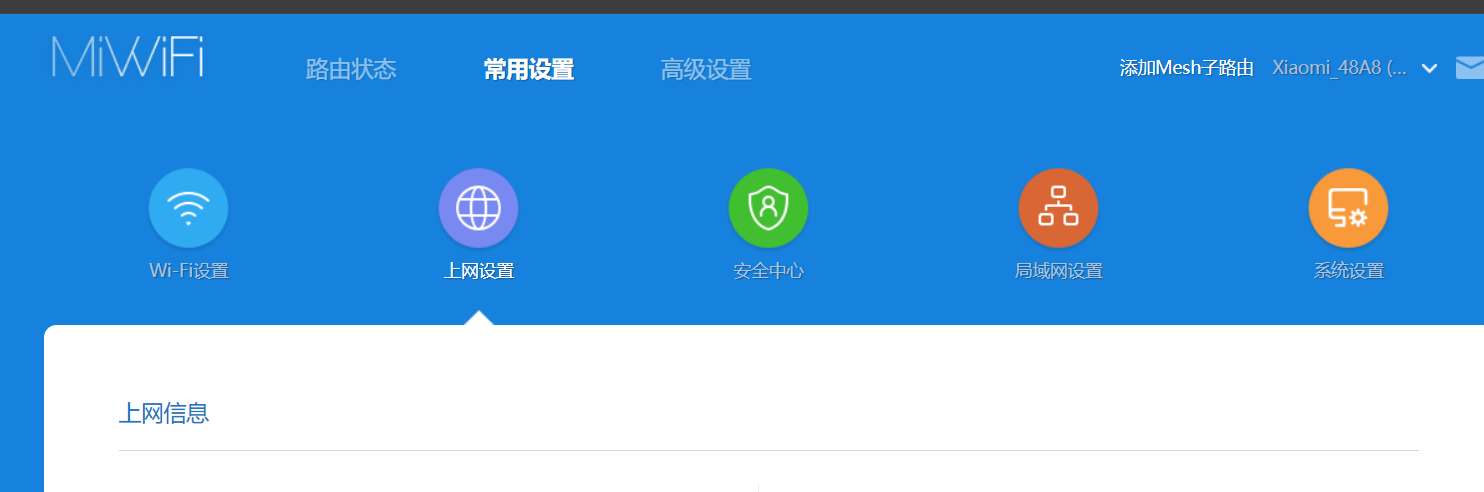Select the 系统设置 text label
The height and width of the screenshot is (492, 1484).
click(x=1349, y=271)
